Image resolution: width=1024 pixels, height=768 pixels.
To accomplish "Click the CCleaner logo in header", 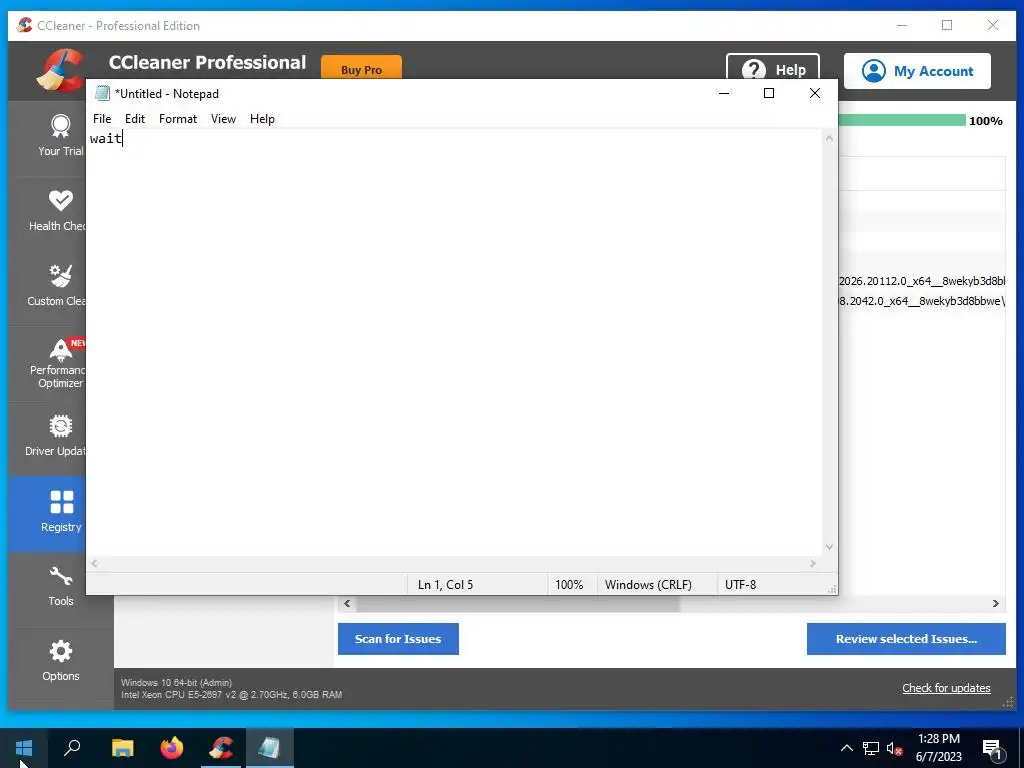I will (60, 70).
